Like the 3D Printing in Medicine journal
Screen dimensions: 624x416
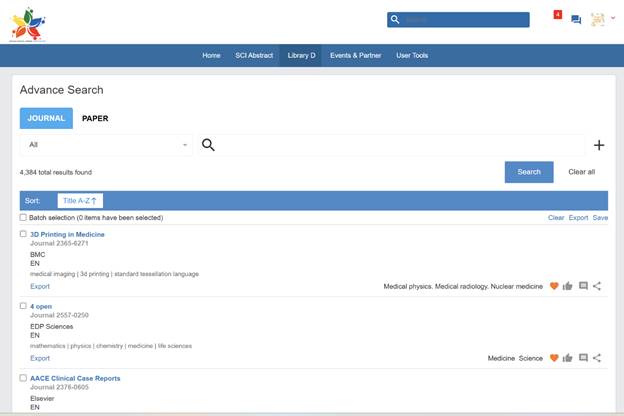(x=568, y=286)
